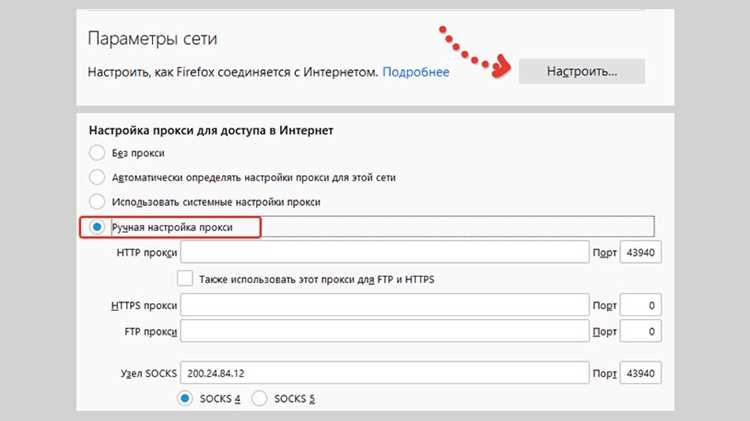Select Ручная настройка прокси radio button
This screenshot has width=750, height=421.
coord(97,227)
